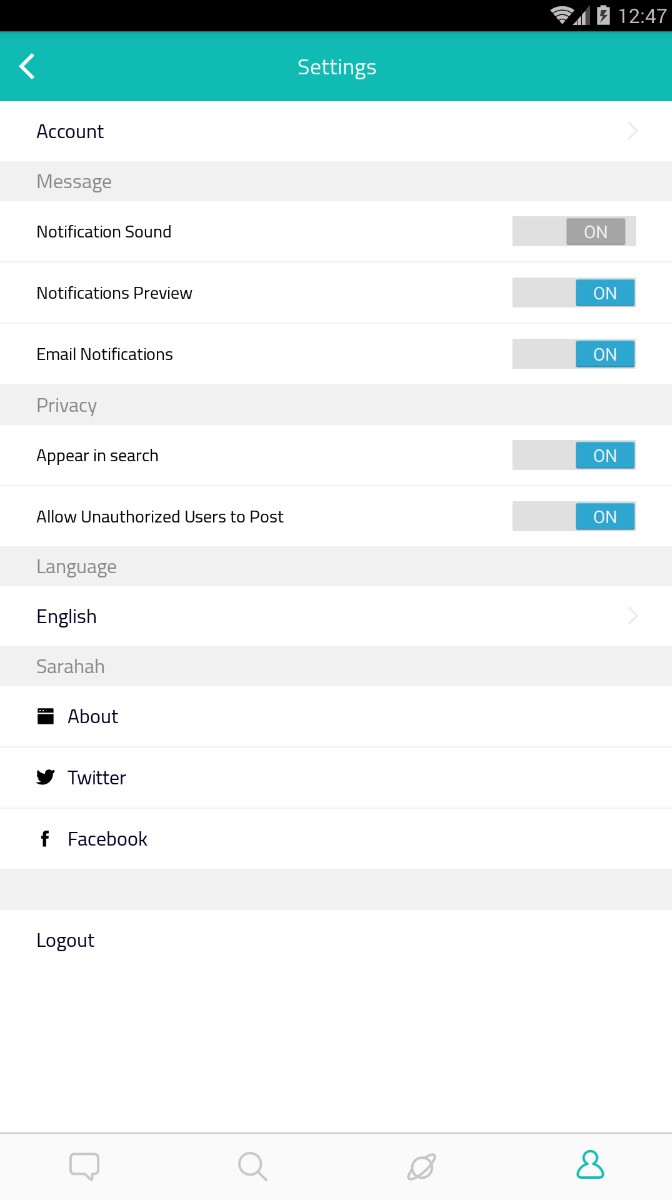The width and height of the screenshot is (672, 1200).
Task: Open the English language chevron
Action: (632, 616)
